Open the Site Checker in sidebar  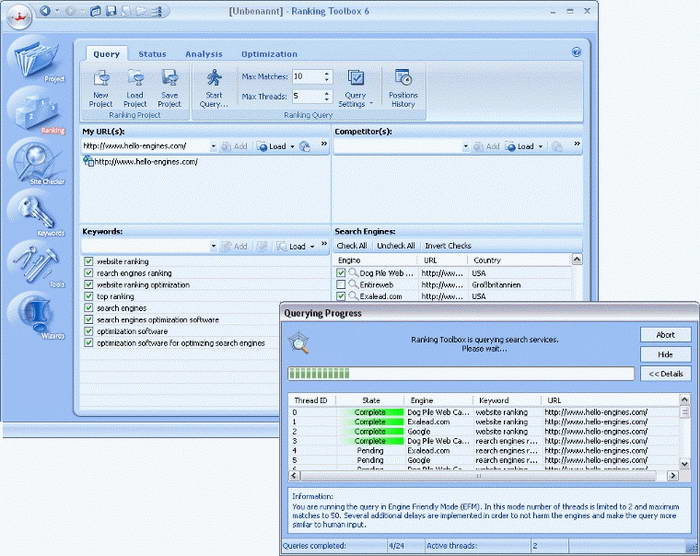tap(37, 163)
